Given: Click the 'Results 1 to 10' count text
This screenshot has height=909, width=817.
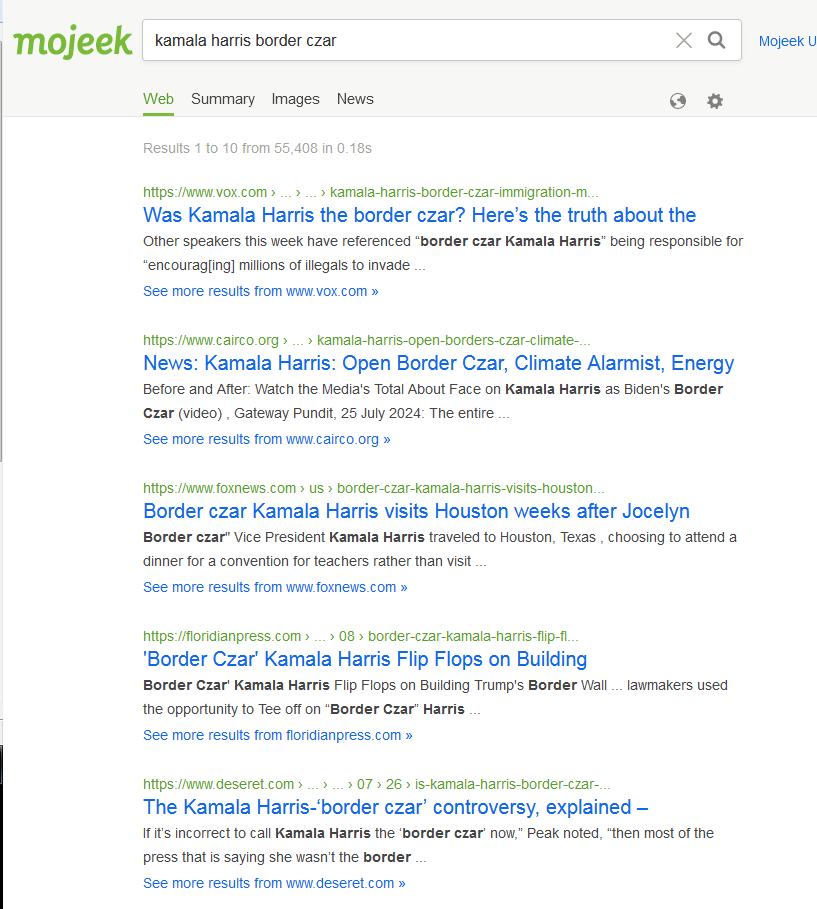Looking at the screenshot, I should coord(257,148).
